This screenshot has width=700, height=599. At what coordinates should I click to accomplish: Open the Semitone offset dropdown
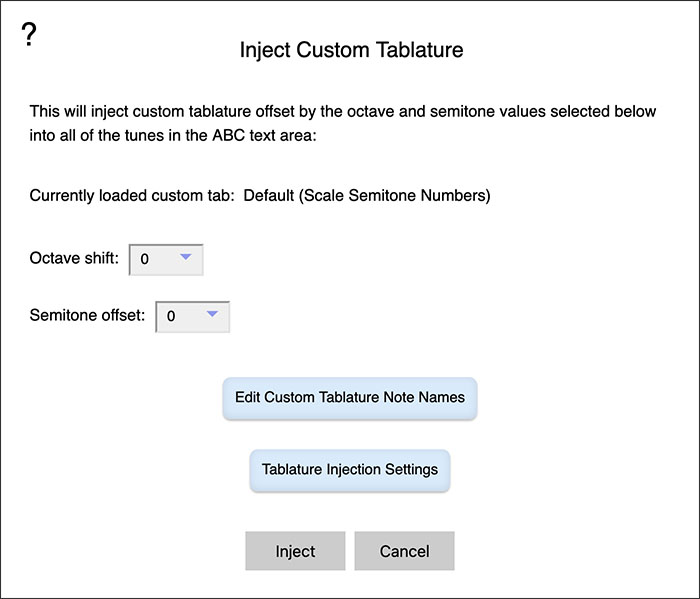tap(192, 316)
